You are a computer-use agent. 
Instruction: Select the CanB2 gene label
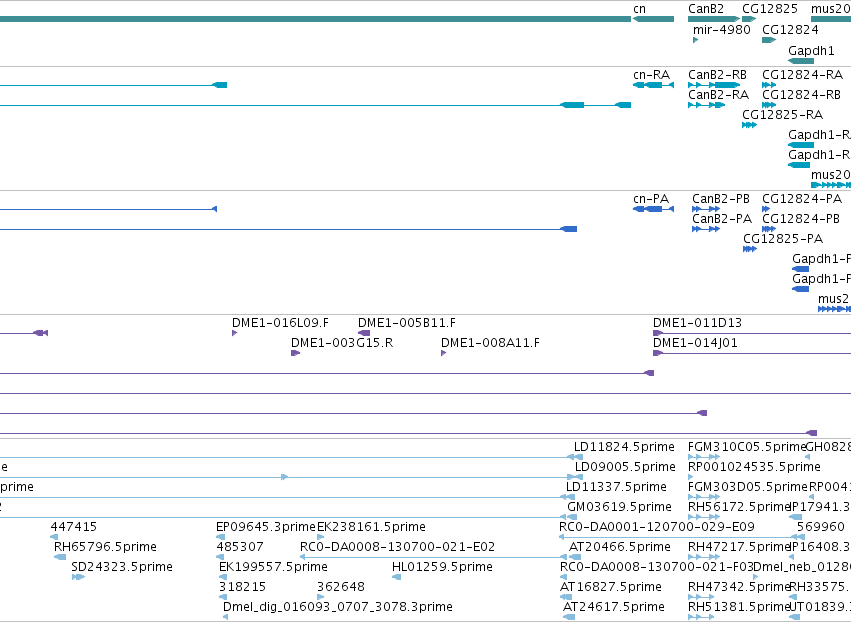pos(706,9)
